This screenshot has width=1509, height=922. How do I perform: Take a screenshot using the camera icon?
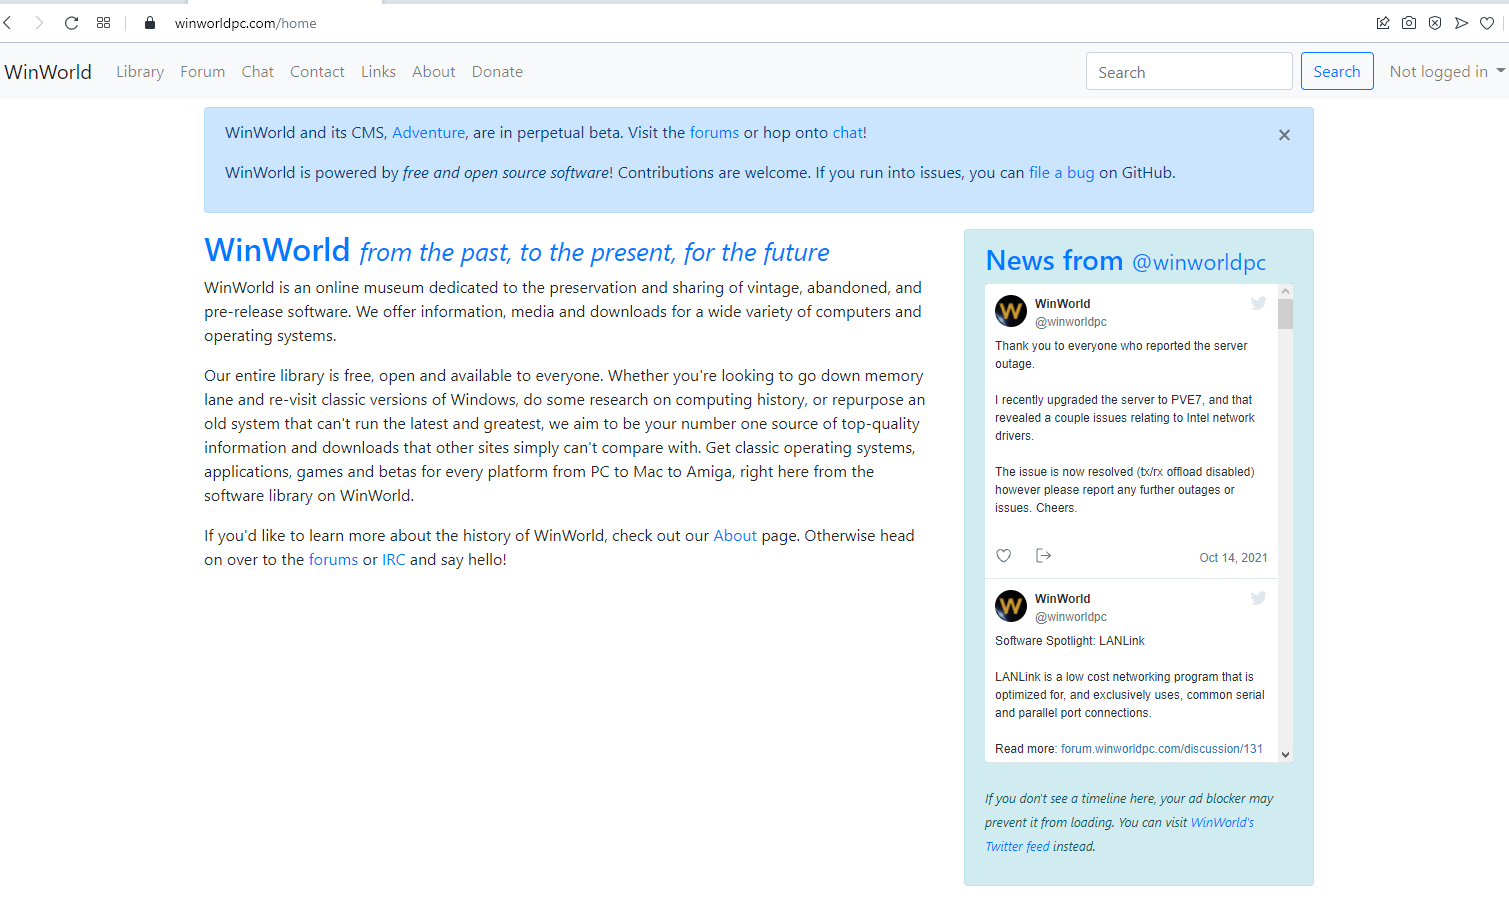click(1409, 22)
